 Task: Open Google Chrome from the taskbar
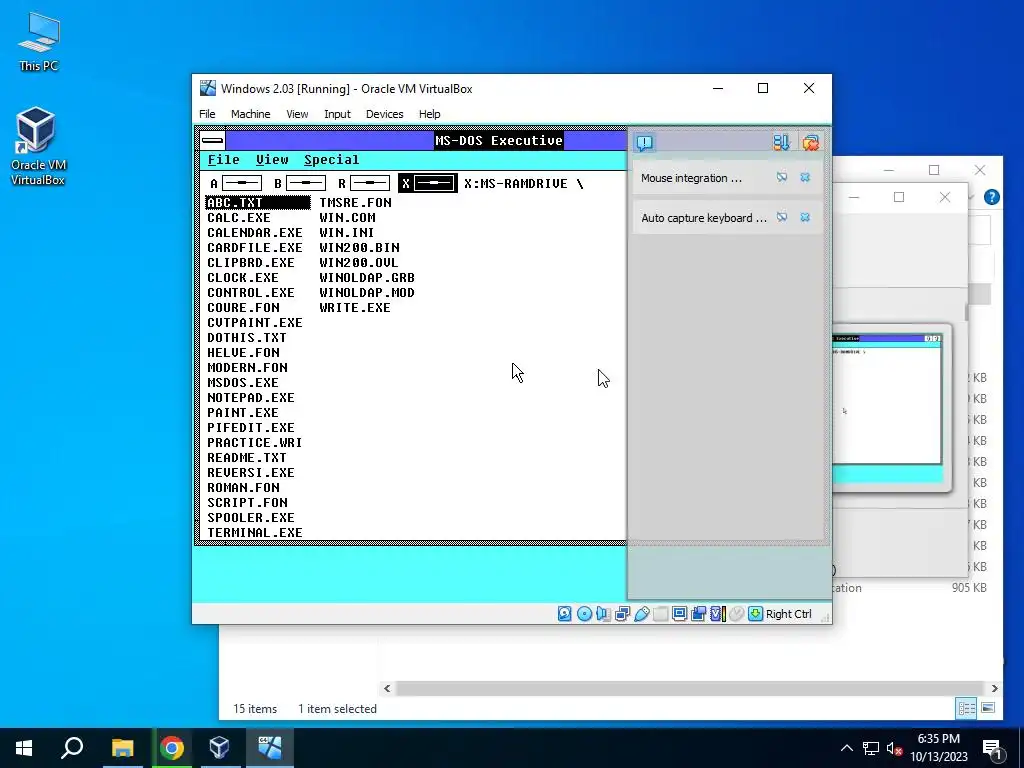pos(172,748)
